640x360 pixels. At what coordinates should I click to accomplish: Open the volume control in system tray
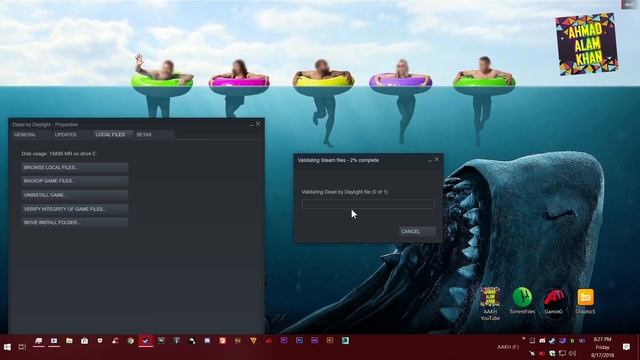point(572,353)
